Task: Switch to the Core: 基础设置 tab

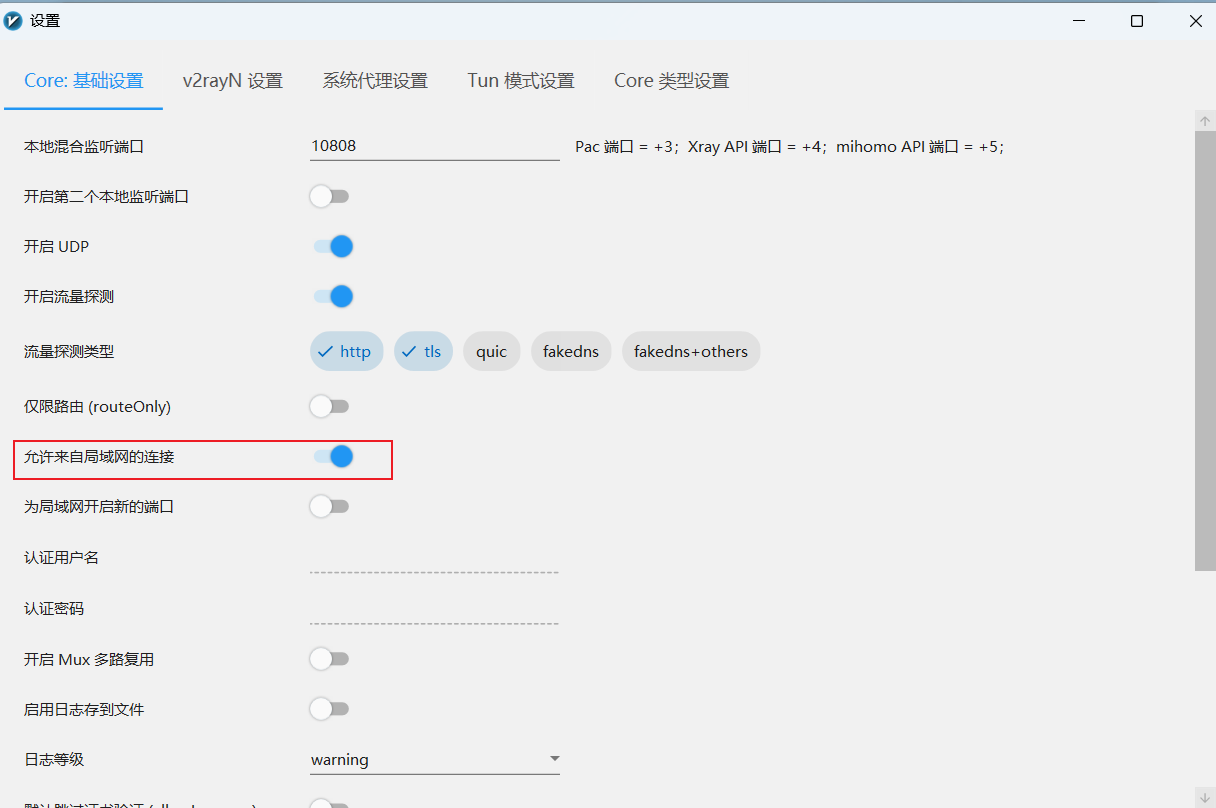Action: pyautogui.click(x=84, y=81)
